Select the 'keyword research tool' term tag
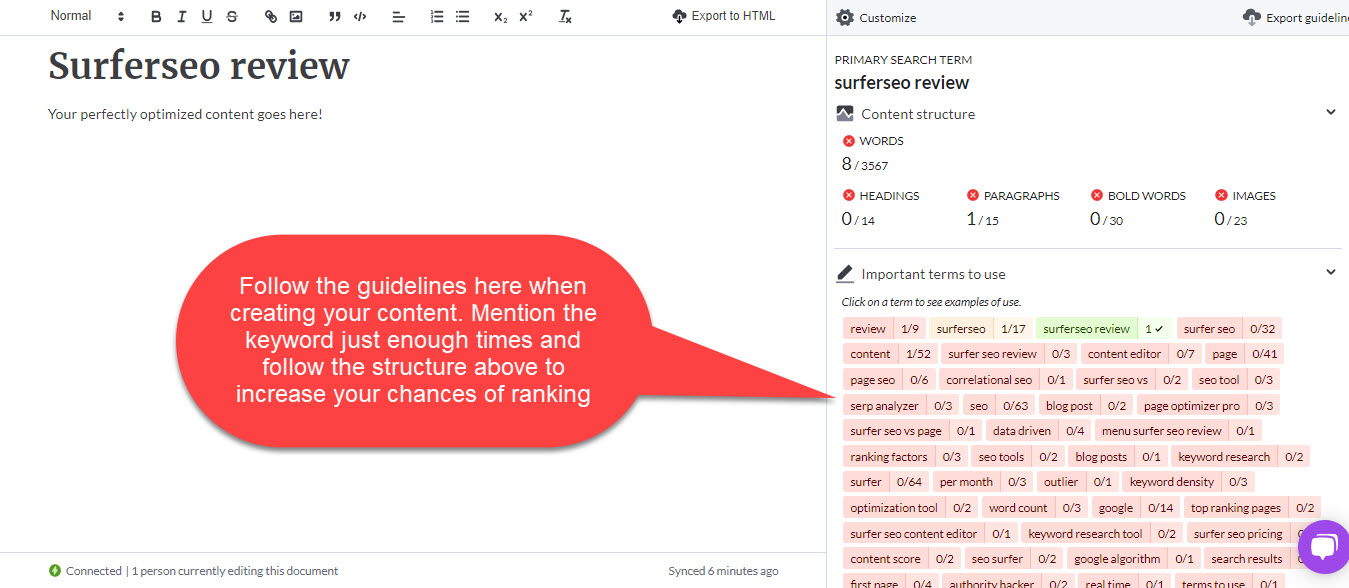Viewport: 1349px width, 588px height. tap(1102, 534)
